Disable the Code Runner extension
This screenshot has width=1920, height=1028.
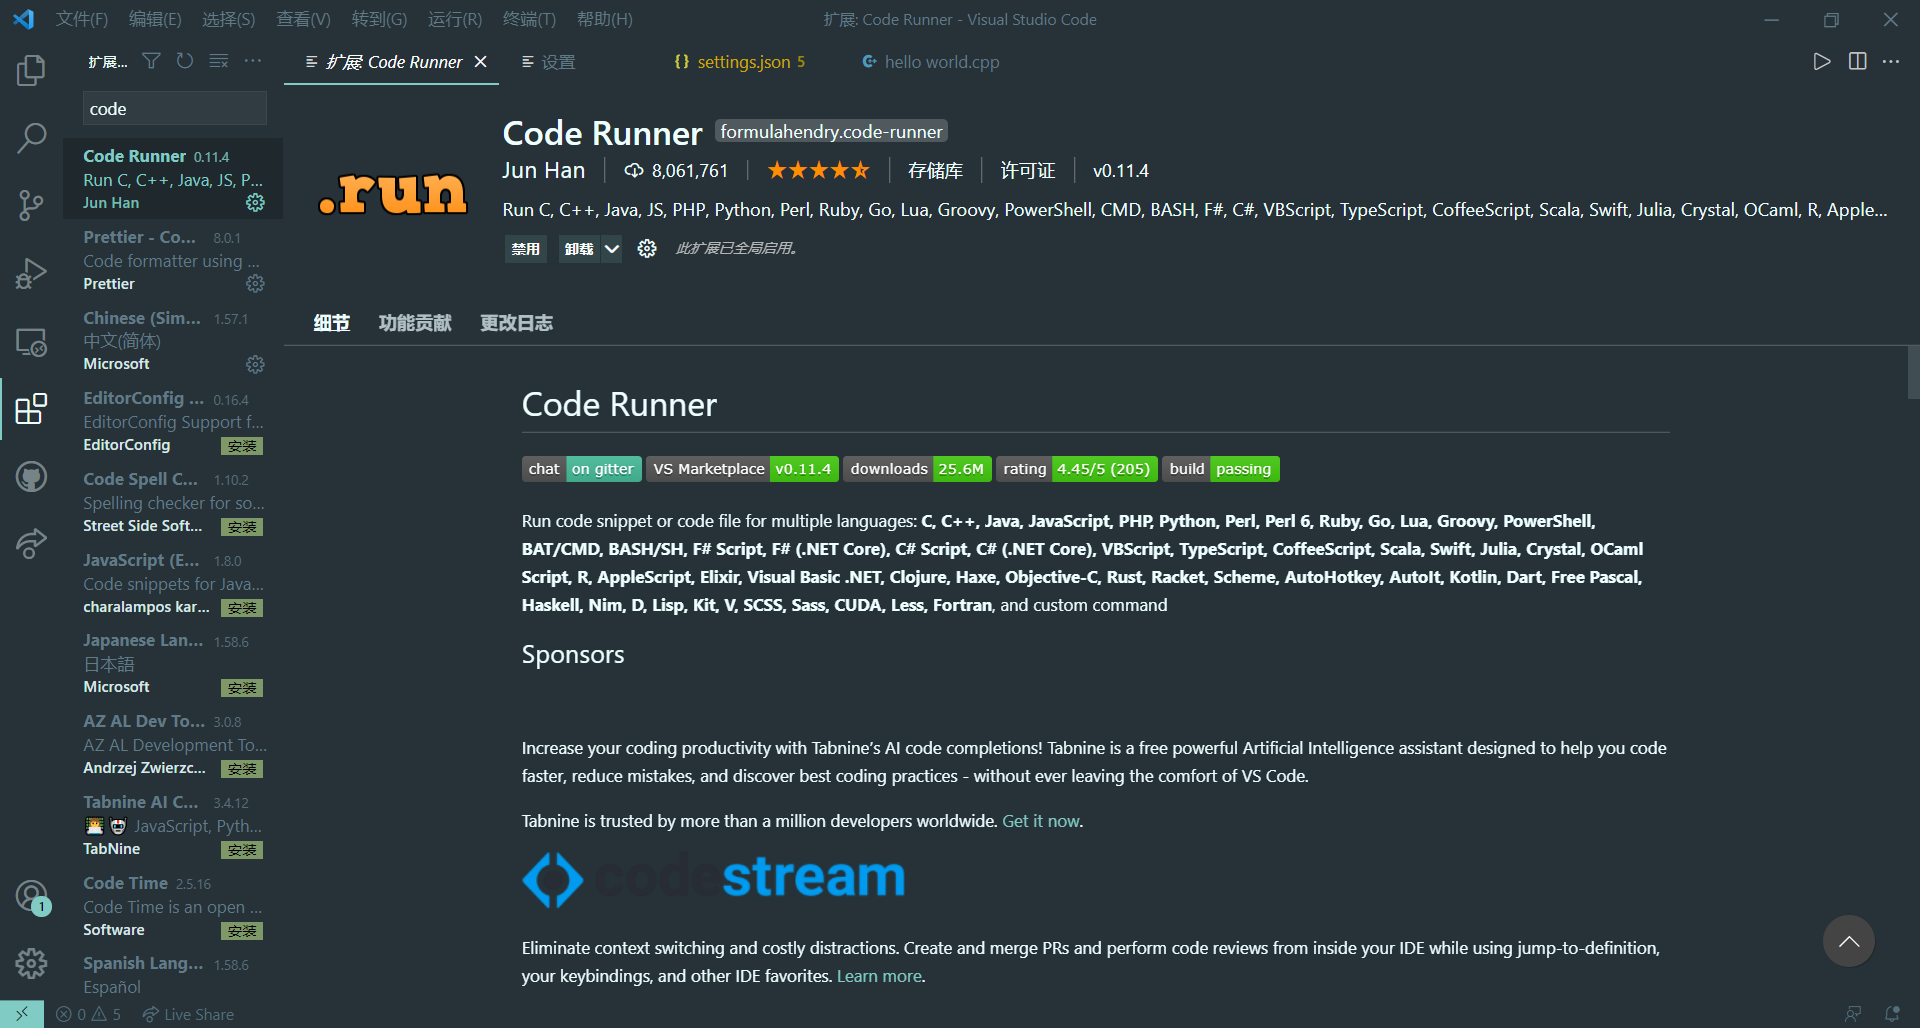pyautogui.click(x=525, y=249)
